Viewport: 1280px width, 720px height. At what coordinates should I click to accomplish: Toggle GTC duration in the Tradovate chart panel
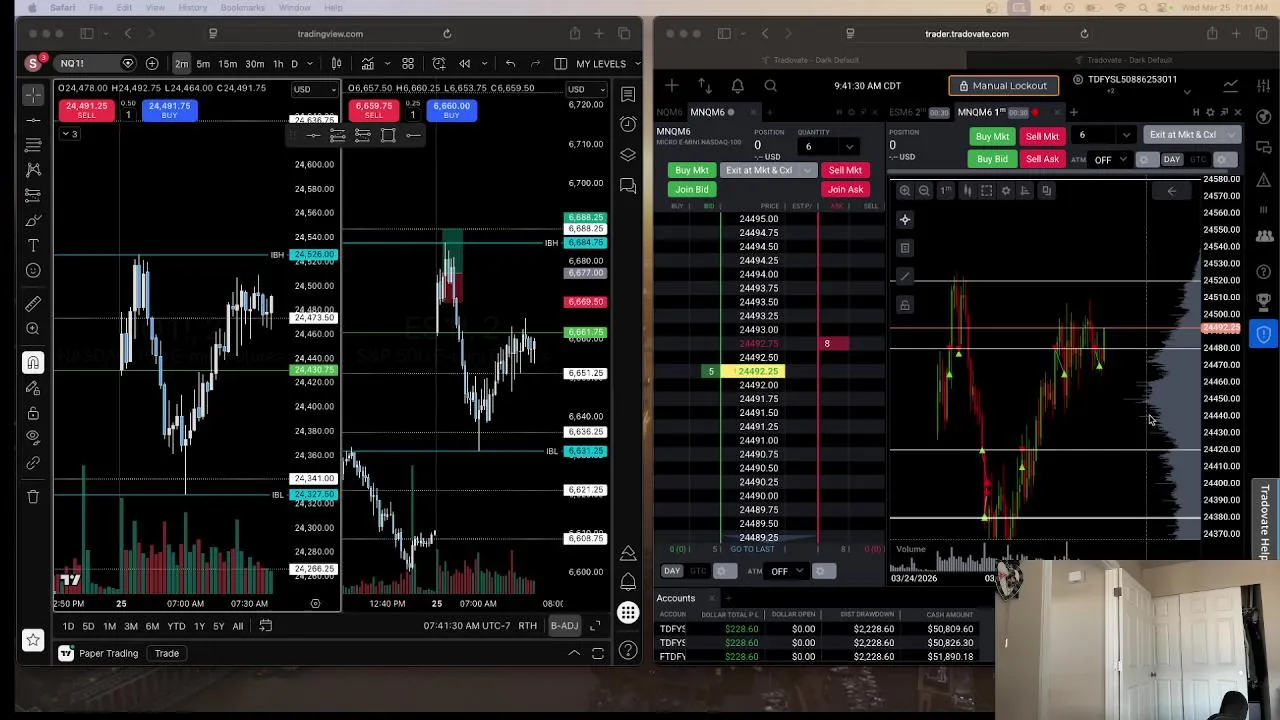pos(1197,160)
